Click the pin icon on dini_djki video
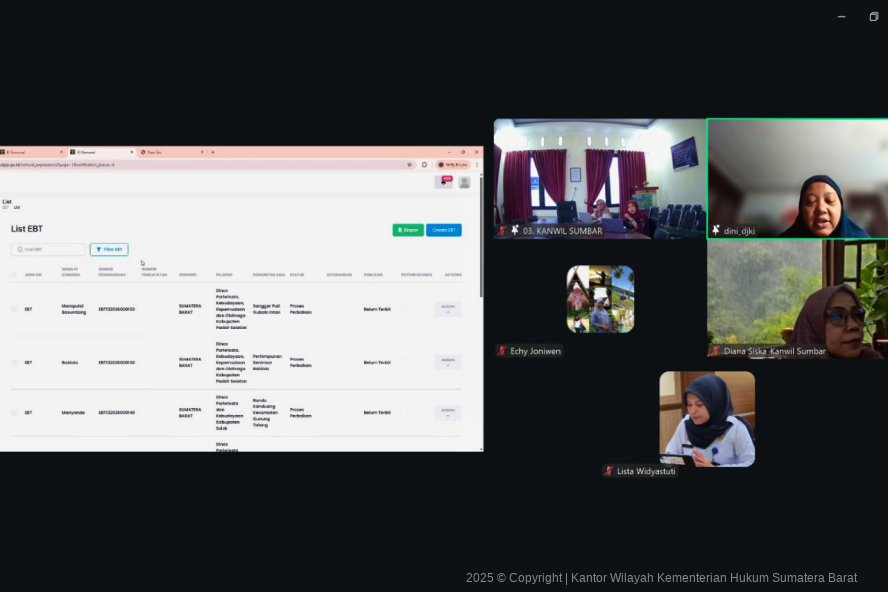Screen dimensions: 888x592 click(715, 230)
